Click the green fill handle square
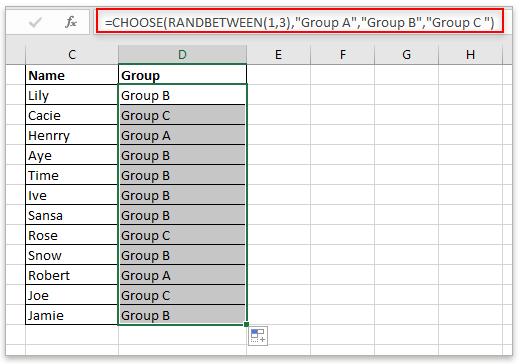This screenshot has height=364, width=520. click(246, 324)
